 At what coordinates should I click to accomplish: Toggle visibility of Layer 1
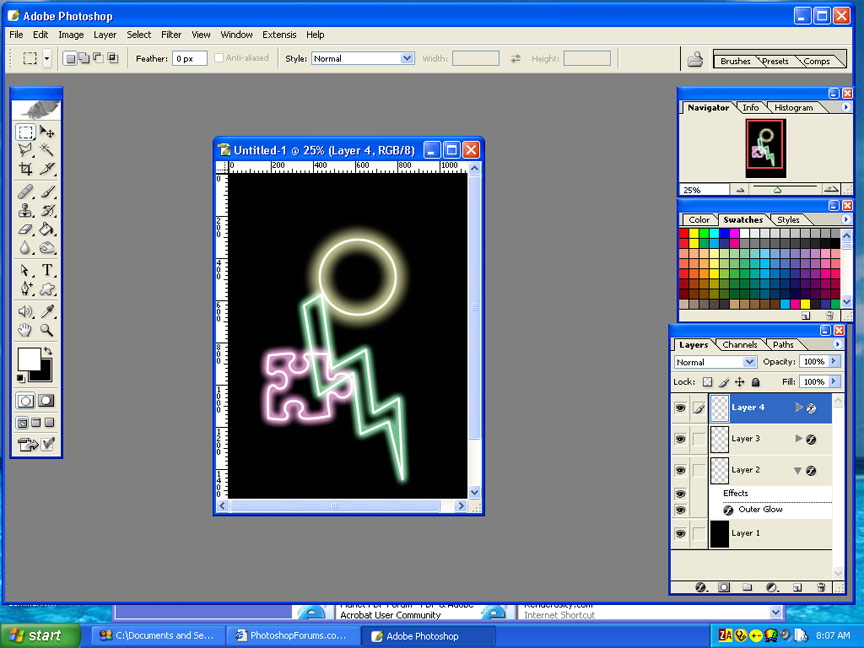[x=680, y=534]
